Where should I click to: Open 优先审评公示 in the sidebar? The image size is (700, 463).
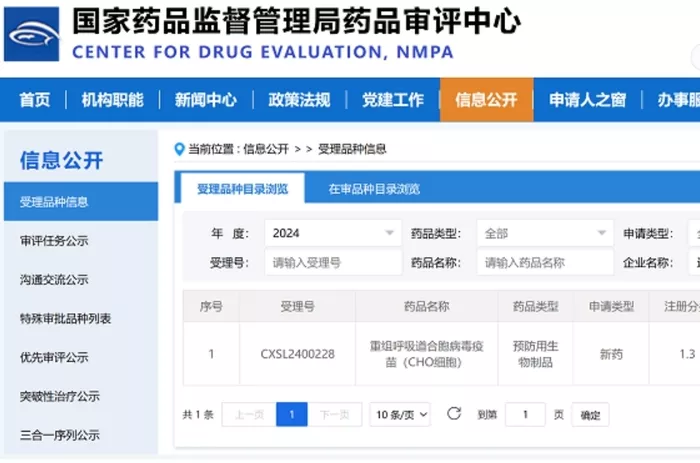tap(54, 358)
